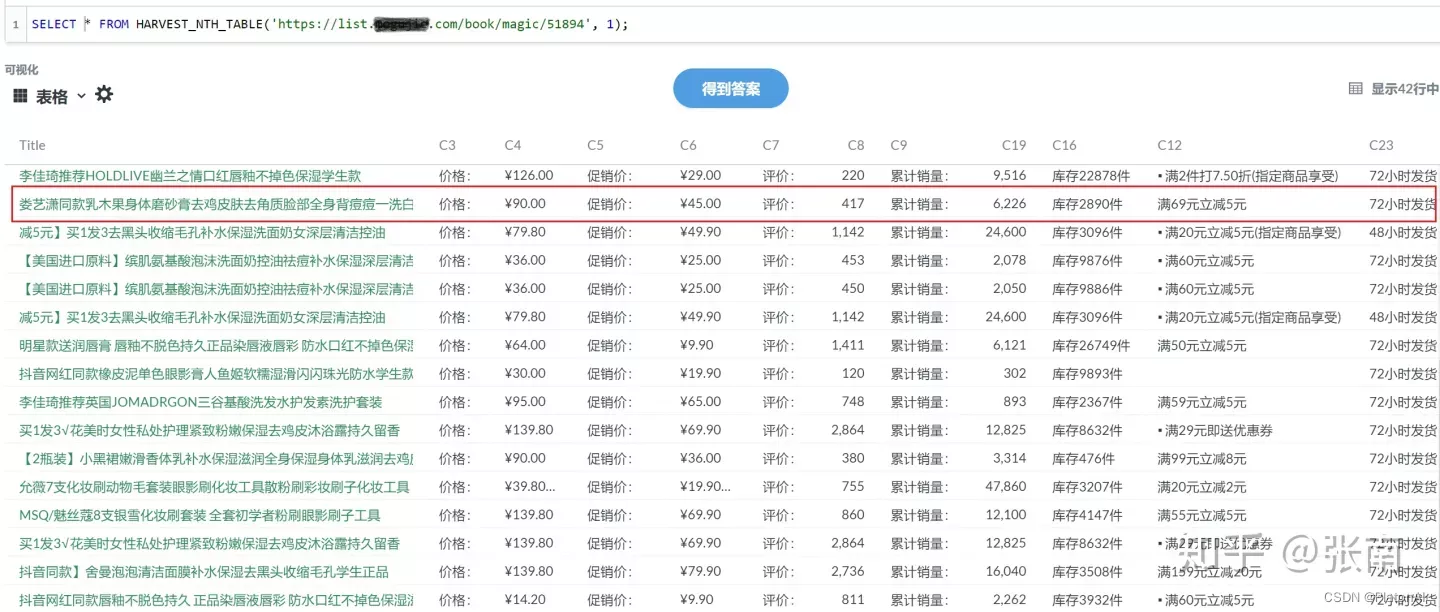Click the 库存2890件 stock cell

click(x=1087, y=203)
